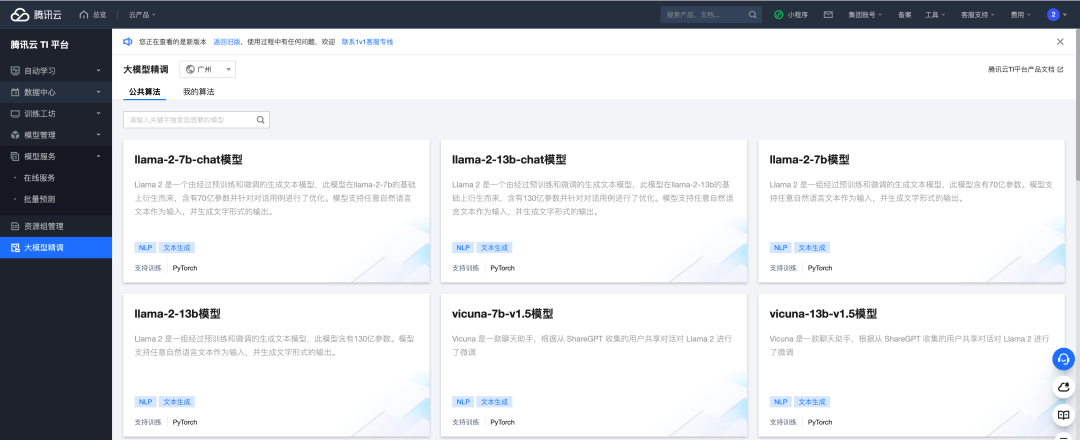The height and width of the screenshot is (440, 1080).
Task: Open the 小程序 mini program icon
Action: pyautogui.click(x=779, y=14)
